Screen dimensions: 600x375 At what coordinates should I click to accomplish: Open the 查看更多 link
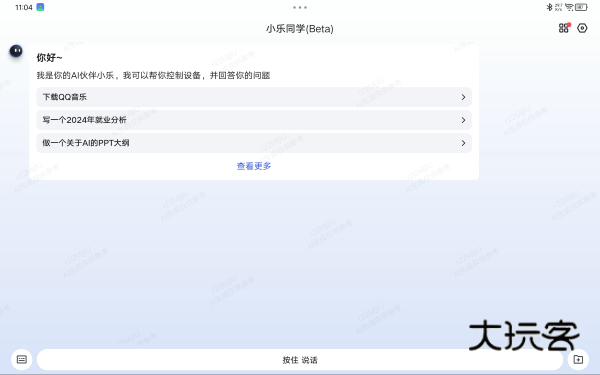click(x=254, y=166)
